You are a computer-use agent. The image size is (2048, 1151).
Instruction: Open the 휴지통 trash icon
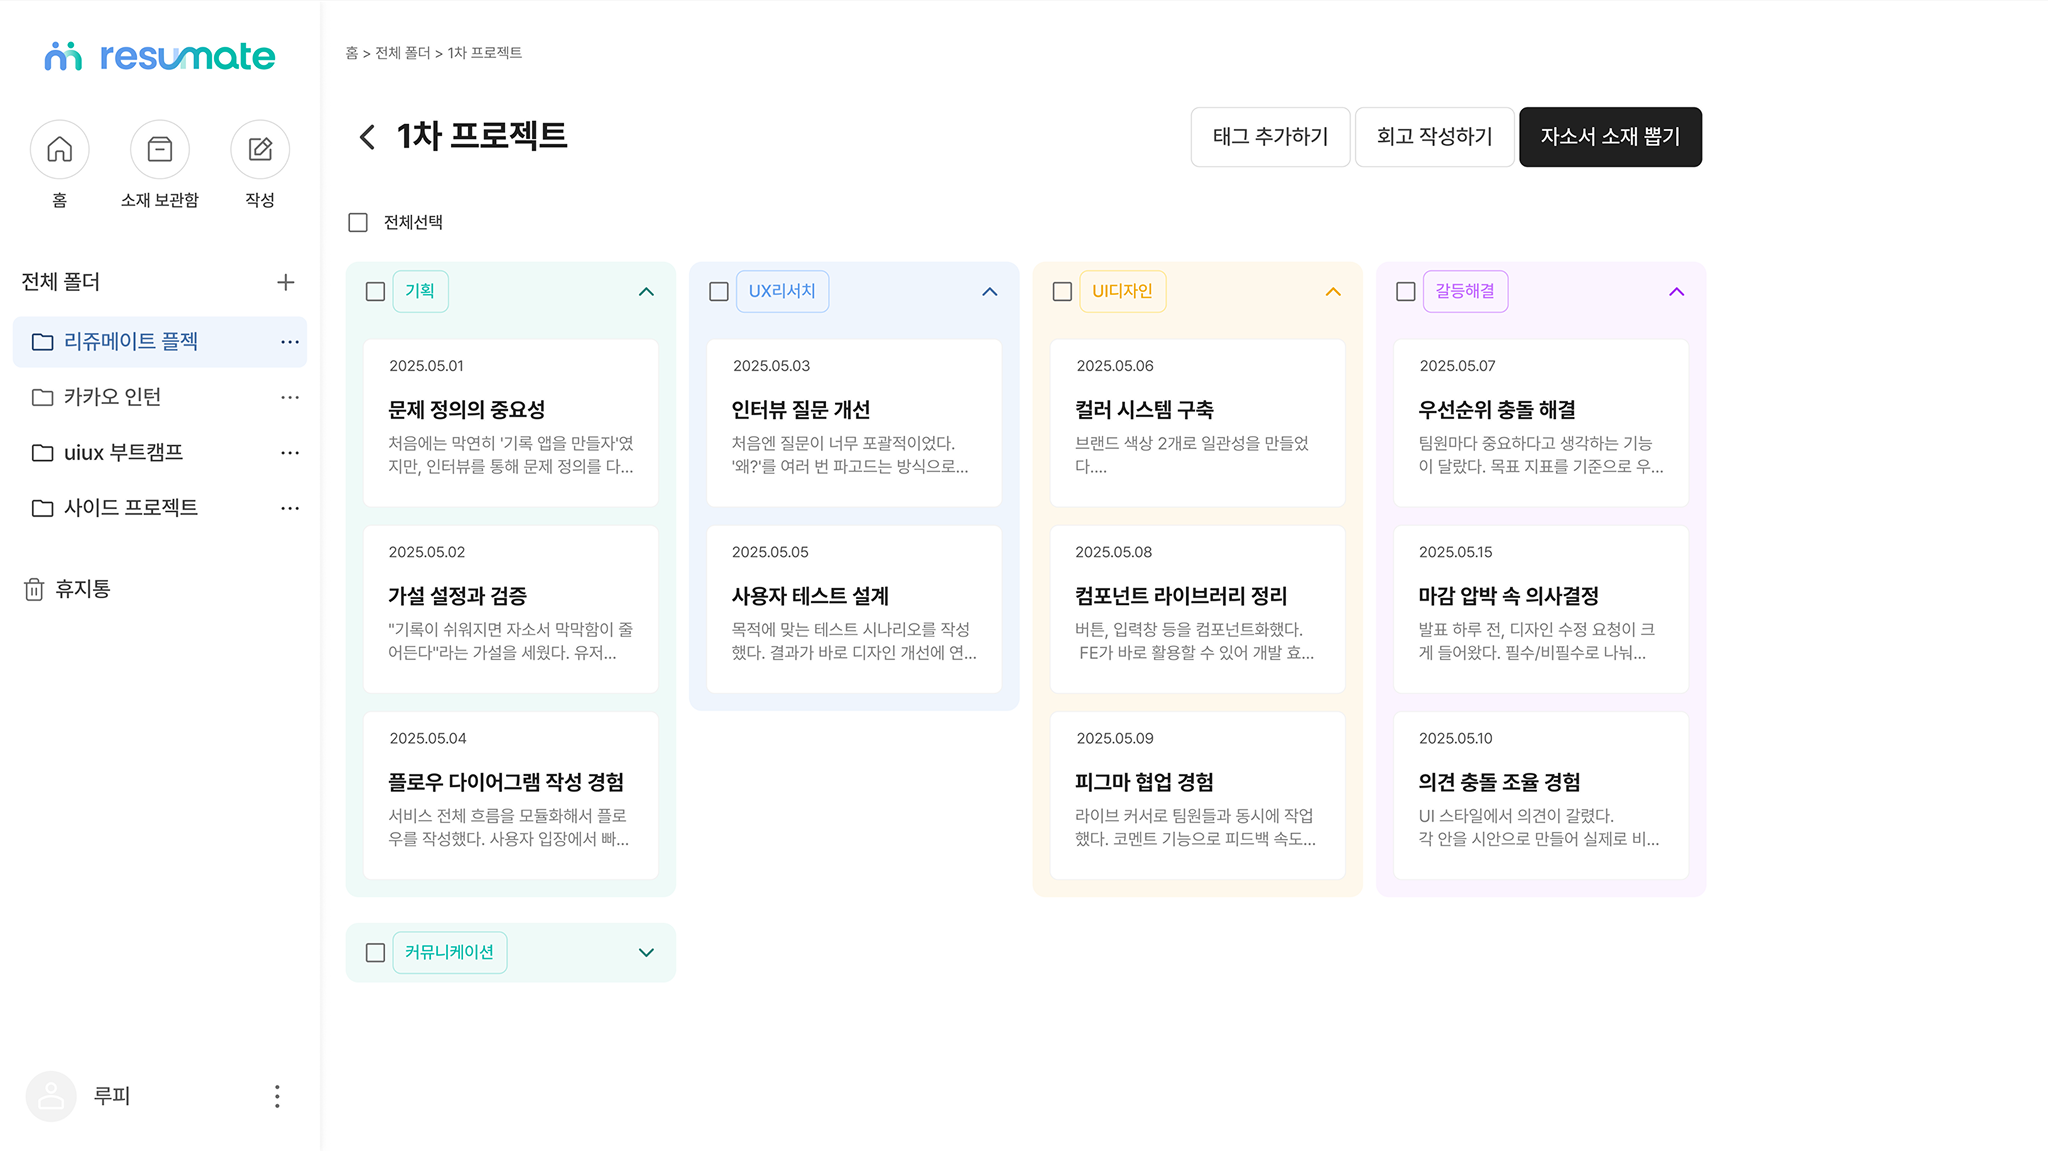click(36, 588)
